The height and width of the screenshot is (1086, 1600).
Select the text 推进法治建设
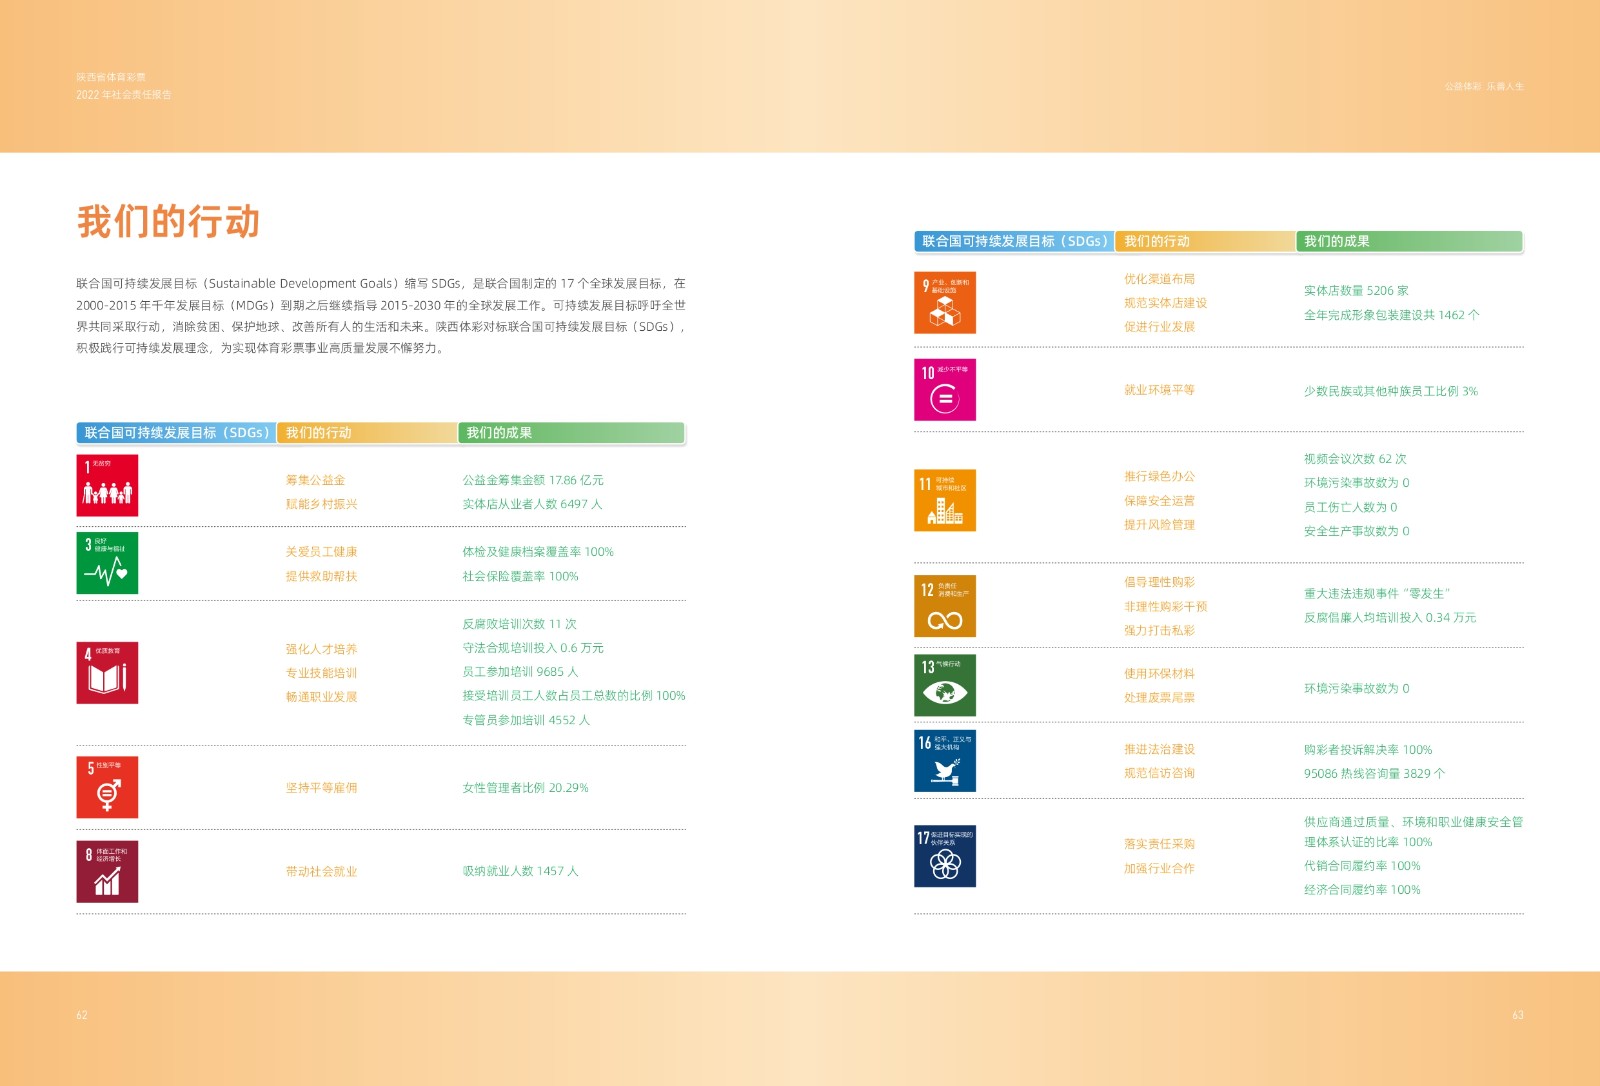(1159, 749)
